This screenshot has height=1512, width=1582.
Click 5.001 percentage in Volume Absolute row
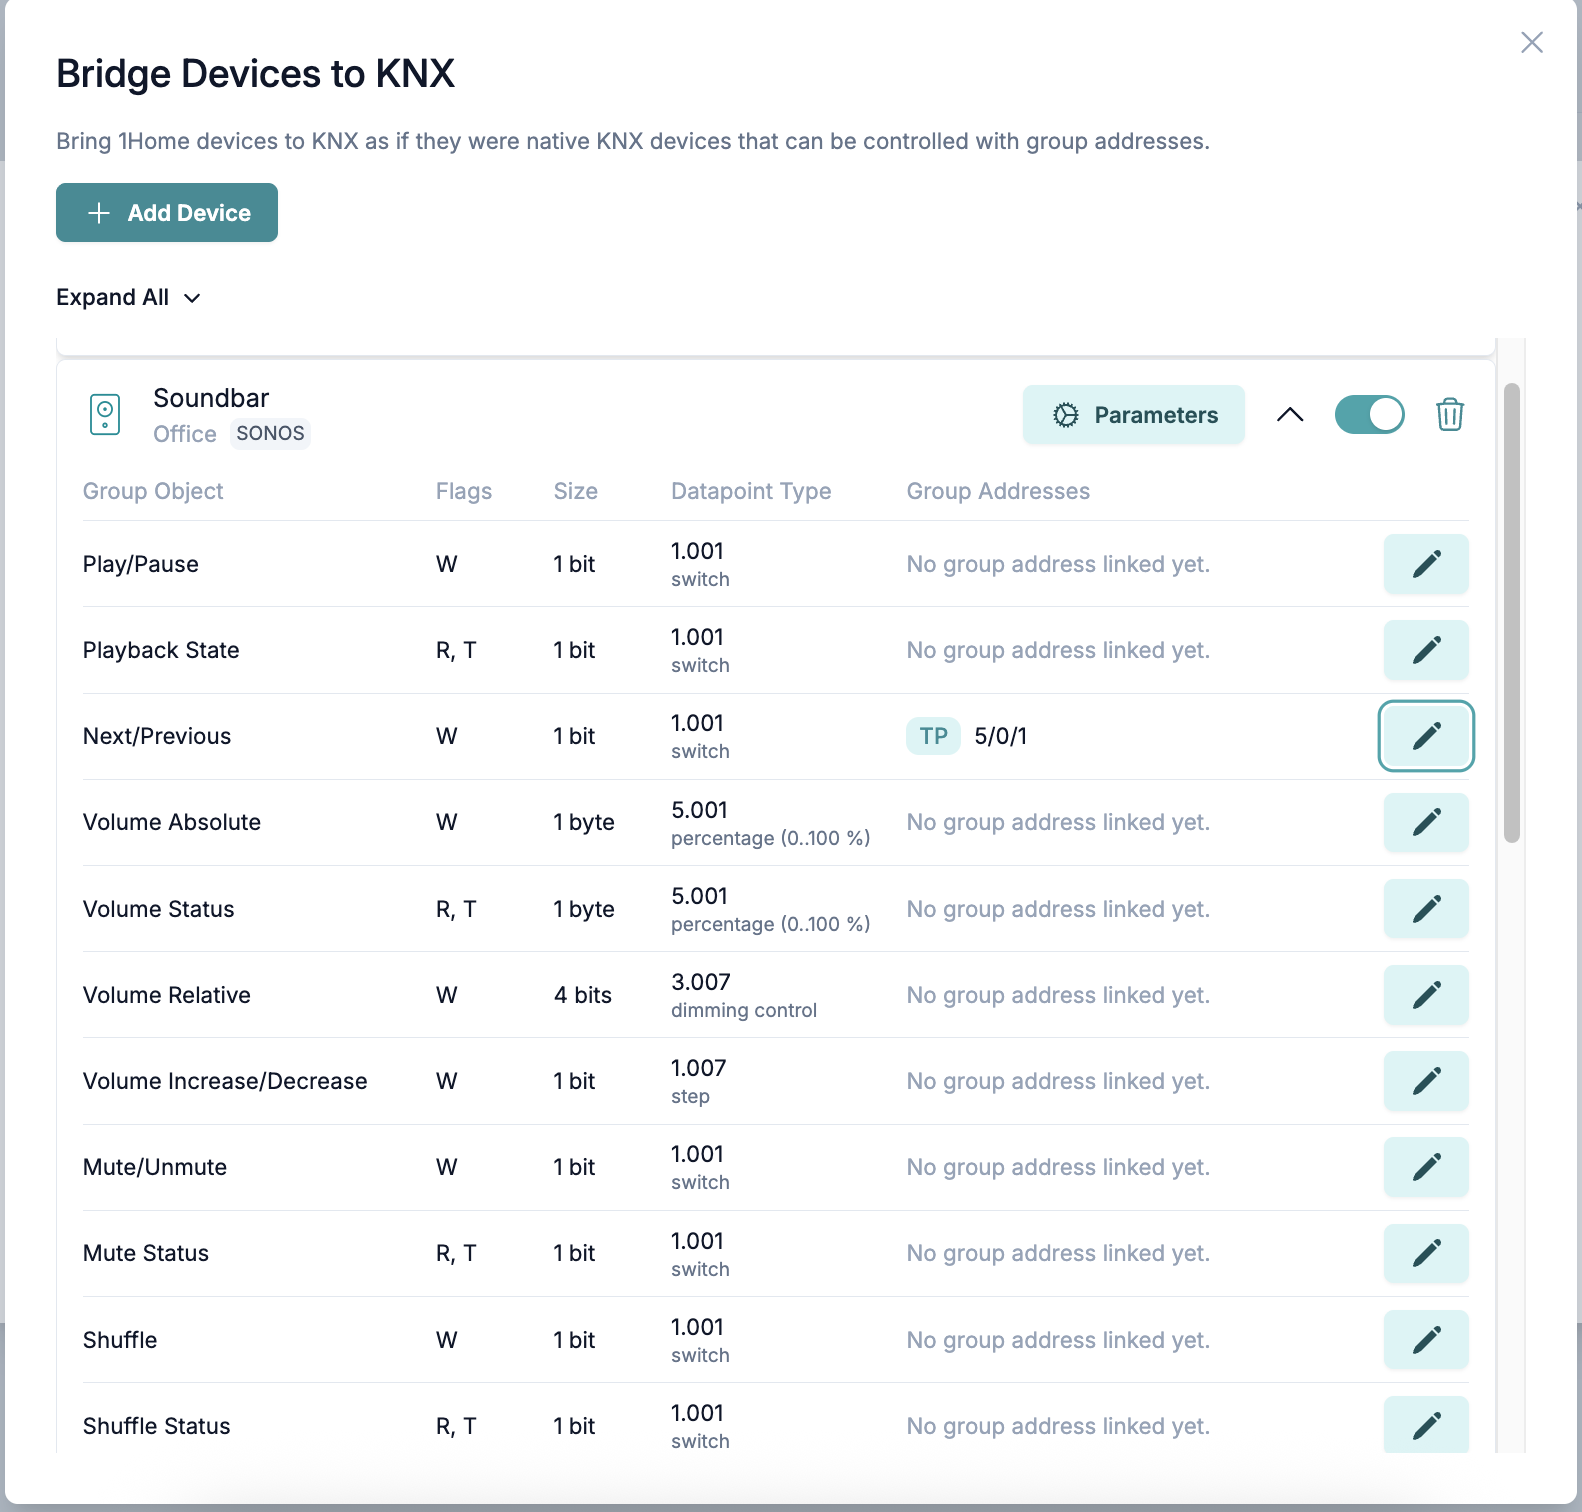[x=771, y=822]
